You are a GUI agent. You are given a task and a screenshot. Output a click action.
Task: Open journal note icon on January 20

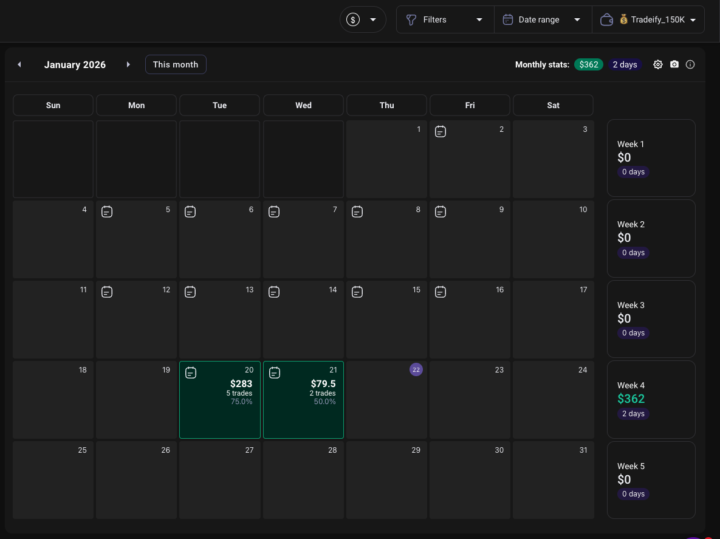(x=190, y=372)
